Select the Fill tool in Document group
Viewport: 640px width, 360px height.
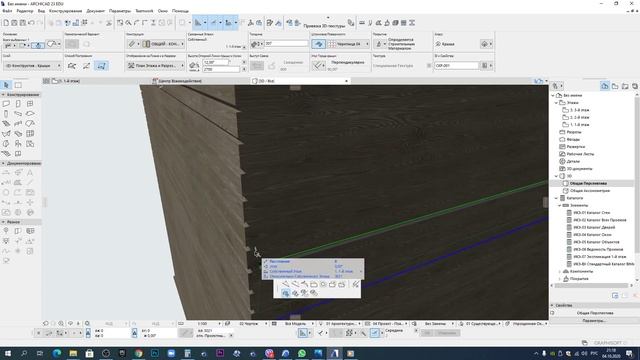pyautogui.click(x=18, y=182)
